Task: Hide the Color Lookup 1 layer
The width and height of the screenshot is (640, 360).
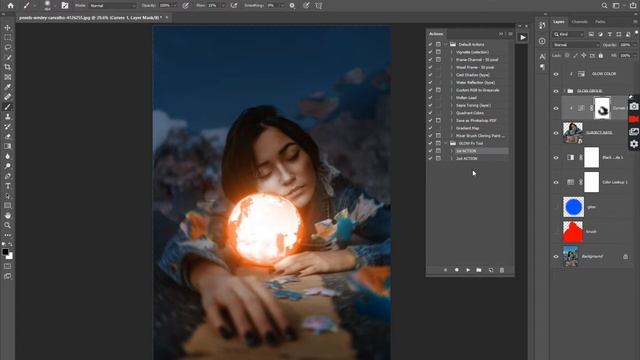Action: pyautogui.click(x=556, y=182)
